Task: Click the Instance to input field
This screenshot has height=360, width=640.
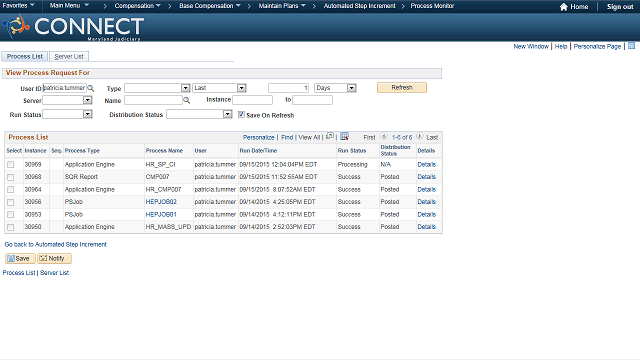Action: point(313,100)
